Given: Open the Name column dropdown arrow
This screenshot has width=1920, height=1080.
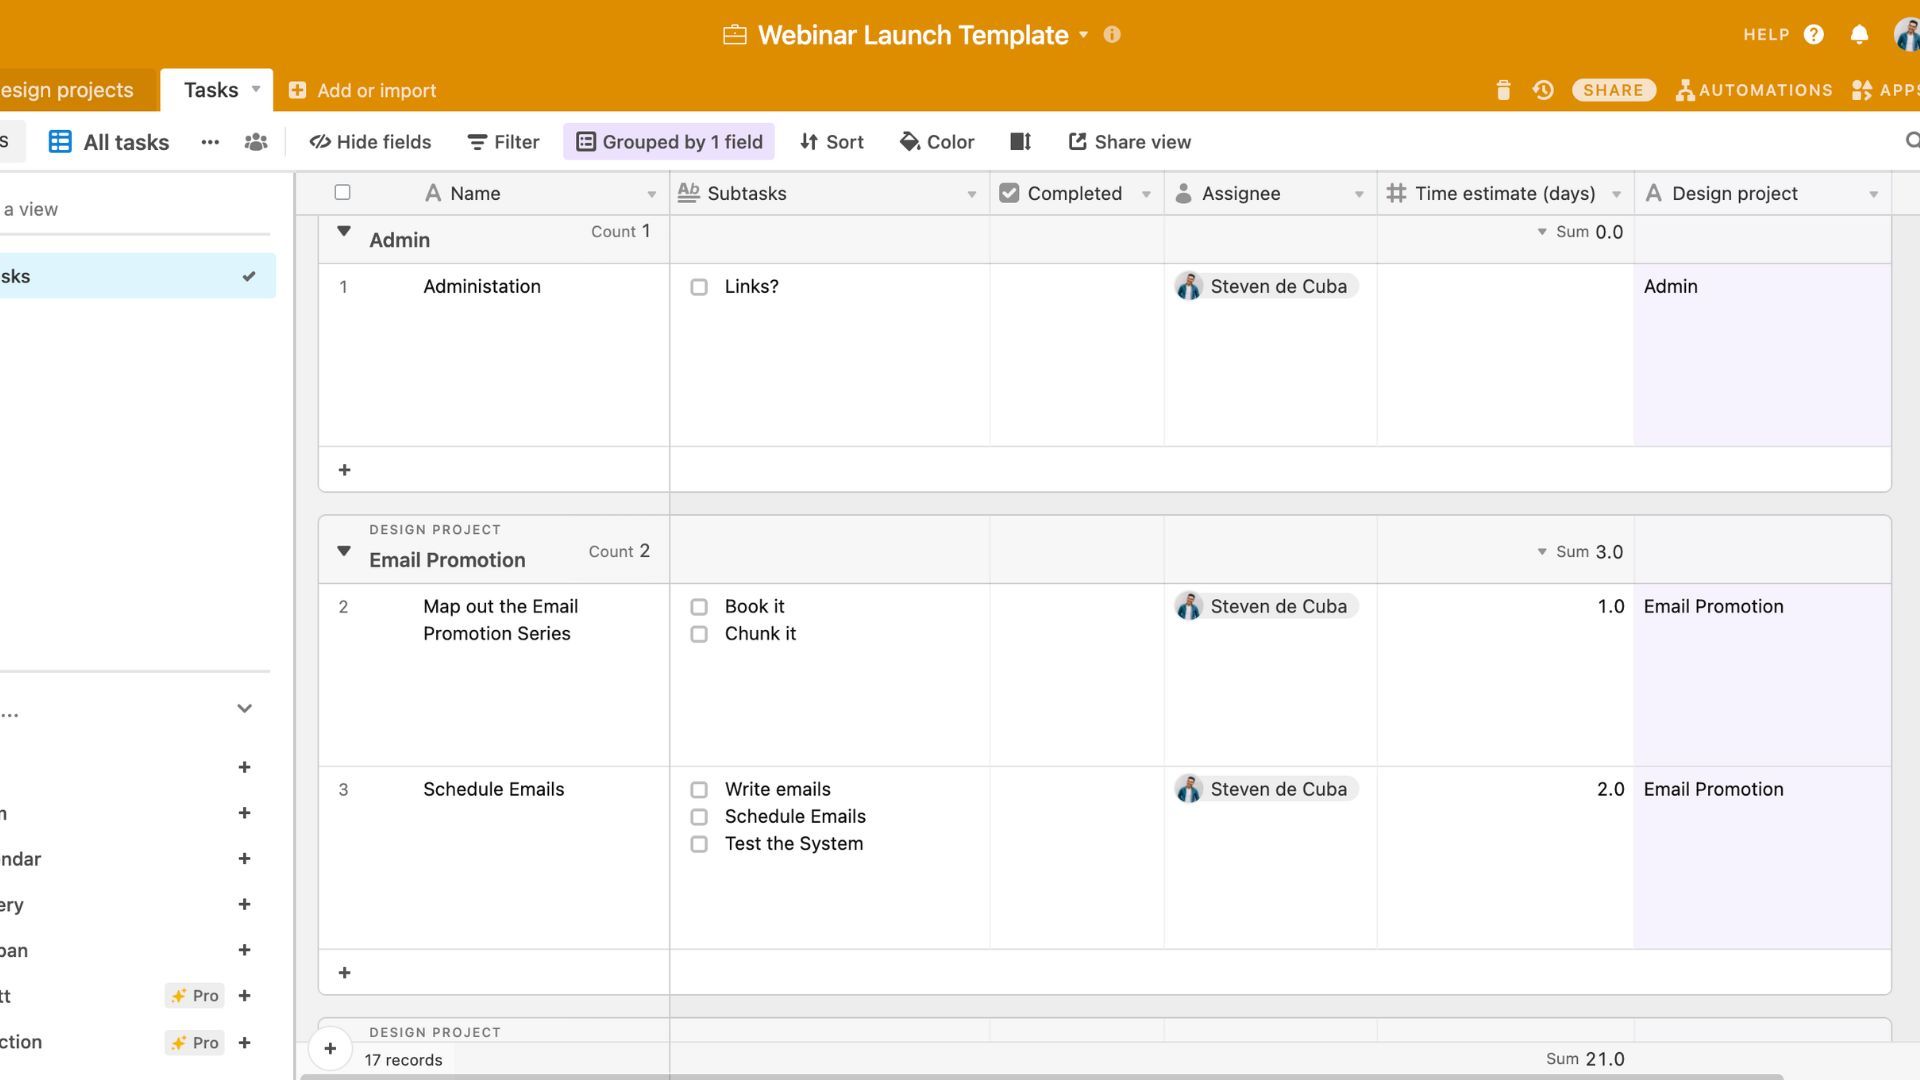Looking at the screenshot, I should pyautogui.click(x=651, y=194).
